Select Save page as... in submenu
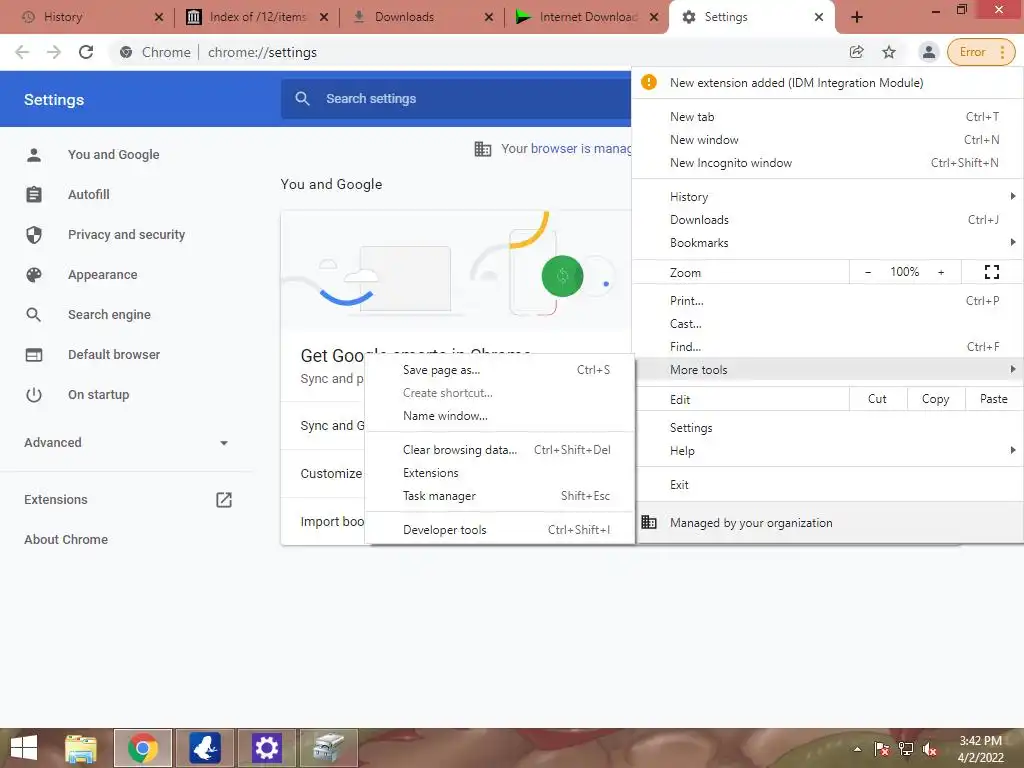Screen dimensions: 1024x768 (500, 370)
